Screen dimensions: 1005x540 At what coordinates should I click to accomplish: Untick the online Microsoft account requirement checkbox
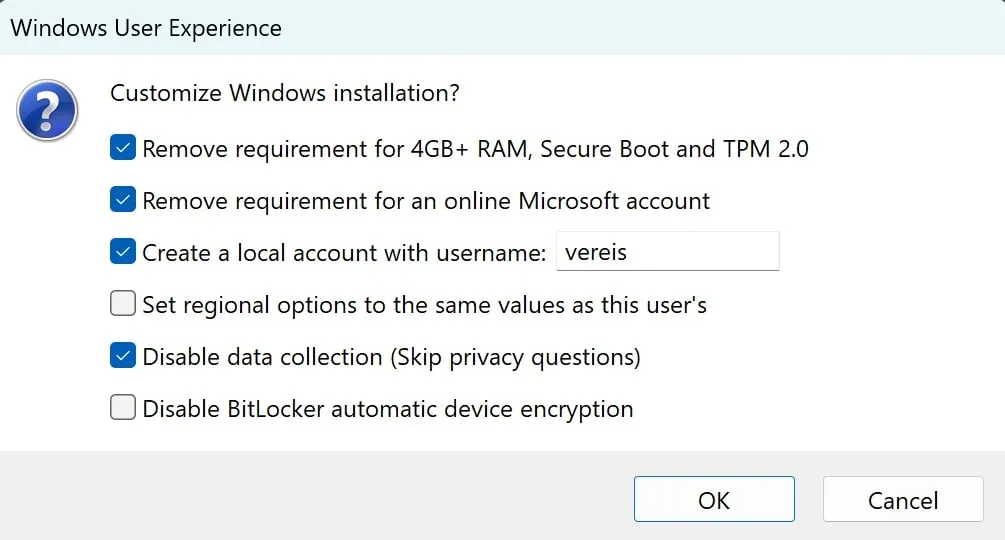(x=123, y=200)
